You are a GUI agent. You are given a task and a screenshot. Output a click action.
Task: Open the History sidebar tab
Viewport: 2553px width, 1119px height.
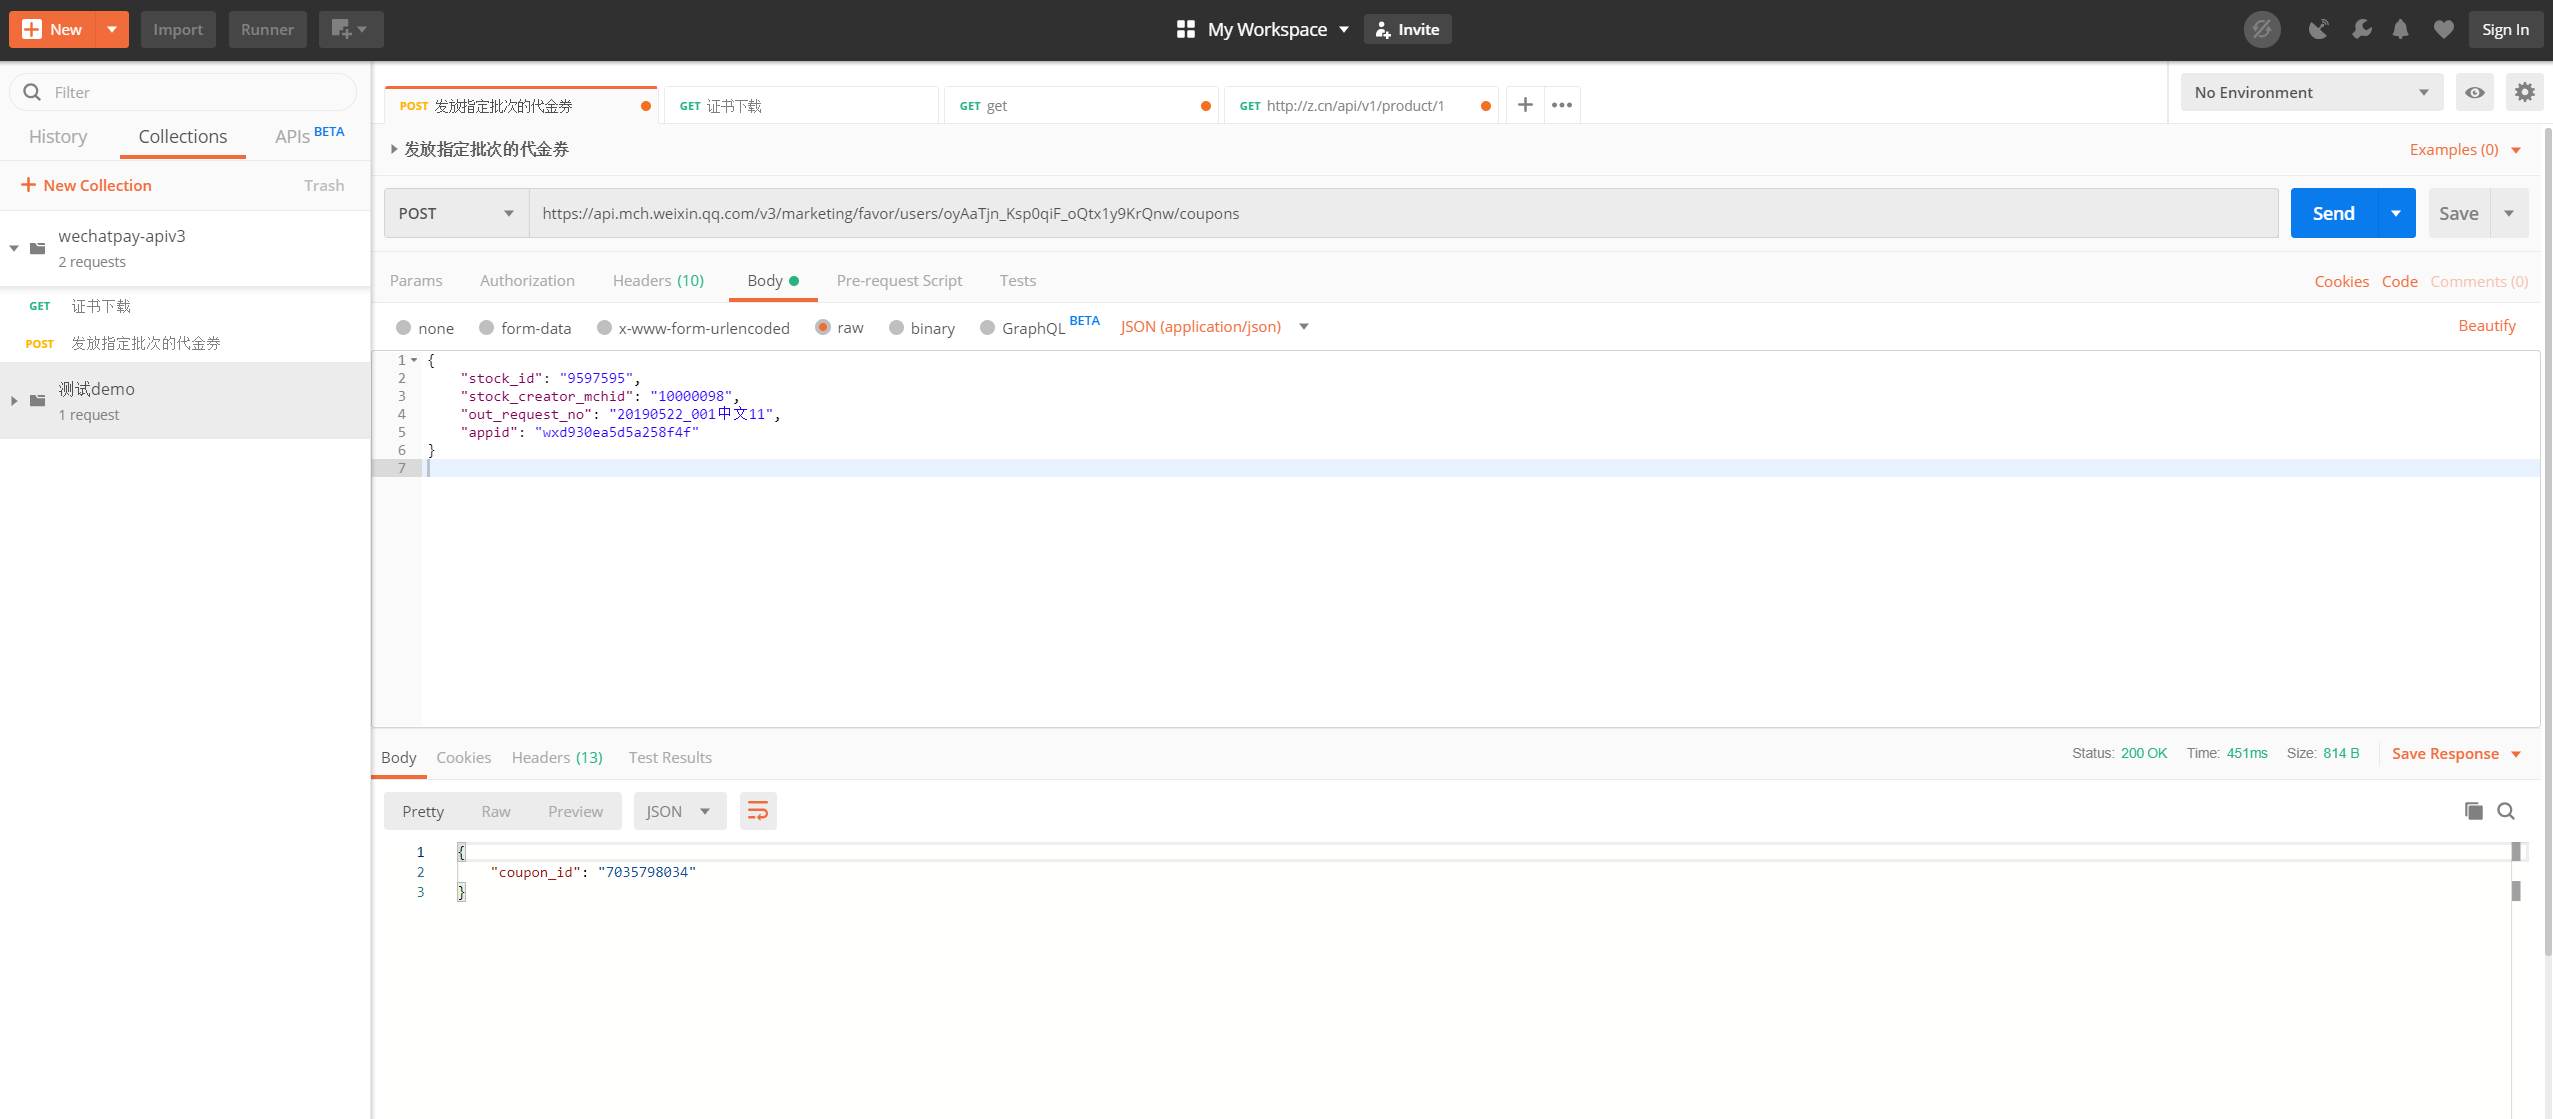pyautogui.click(x=58, y=137)
